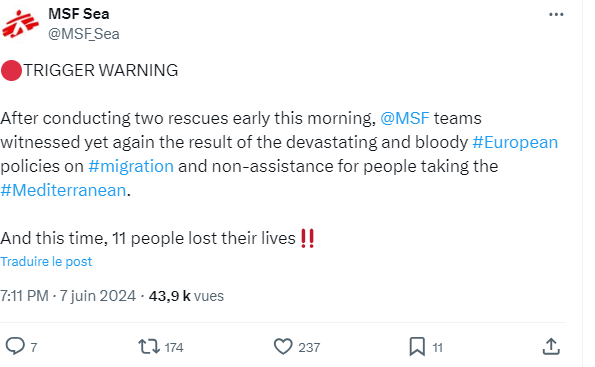
Task: Click the repost arrows icon
Action: coord(149,347)
